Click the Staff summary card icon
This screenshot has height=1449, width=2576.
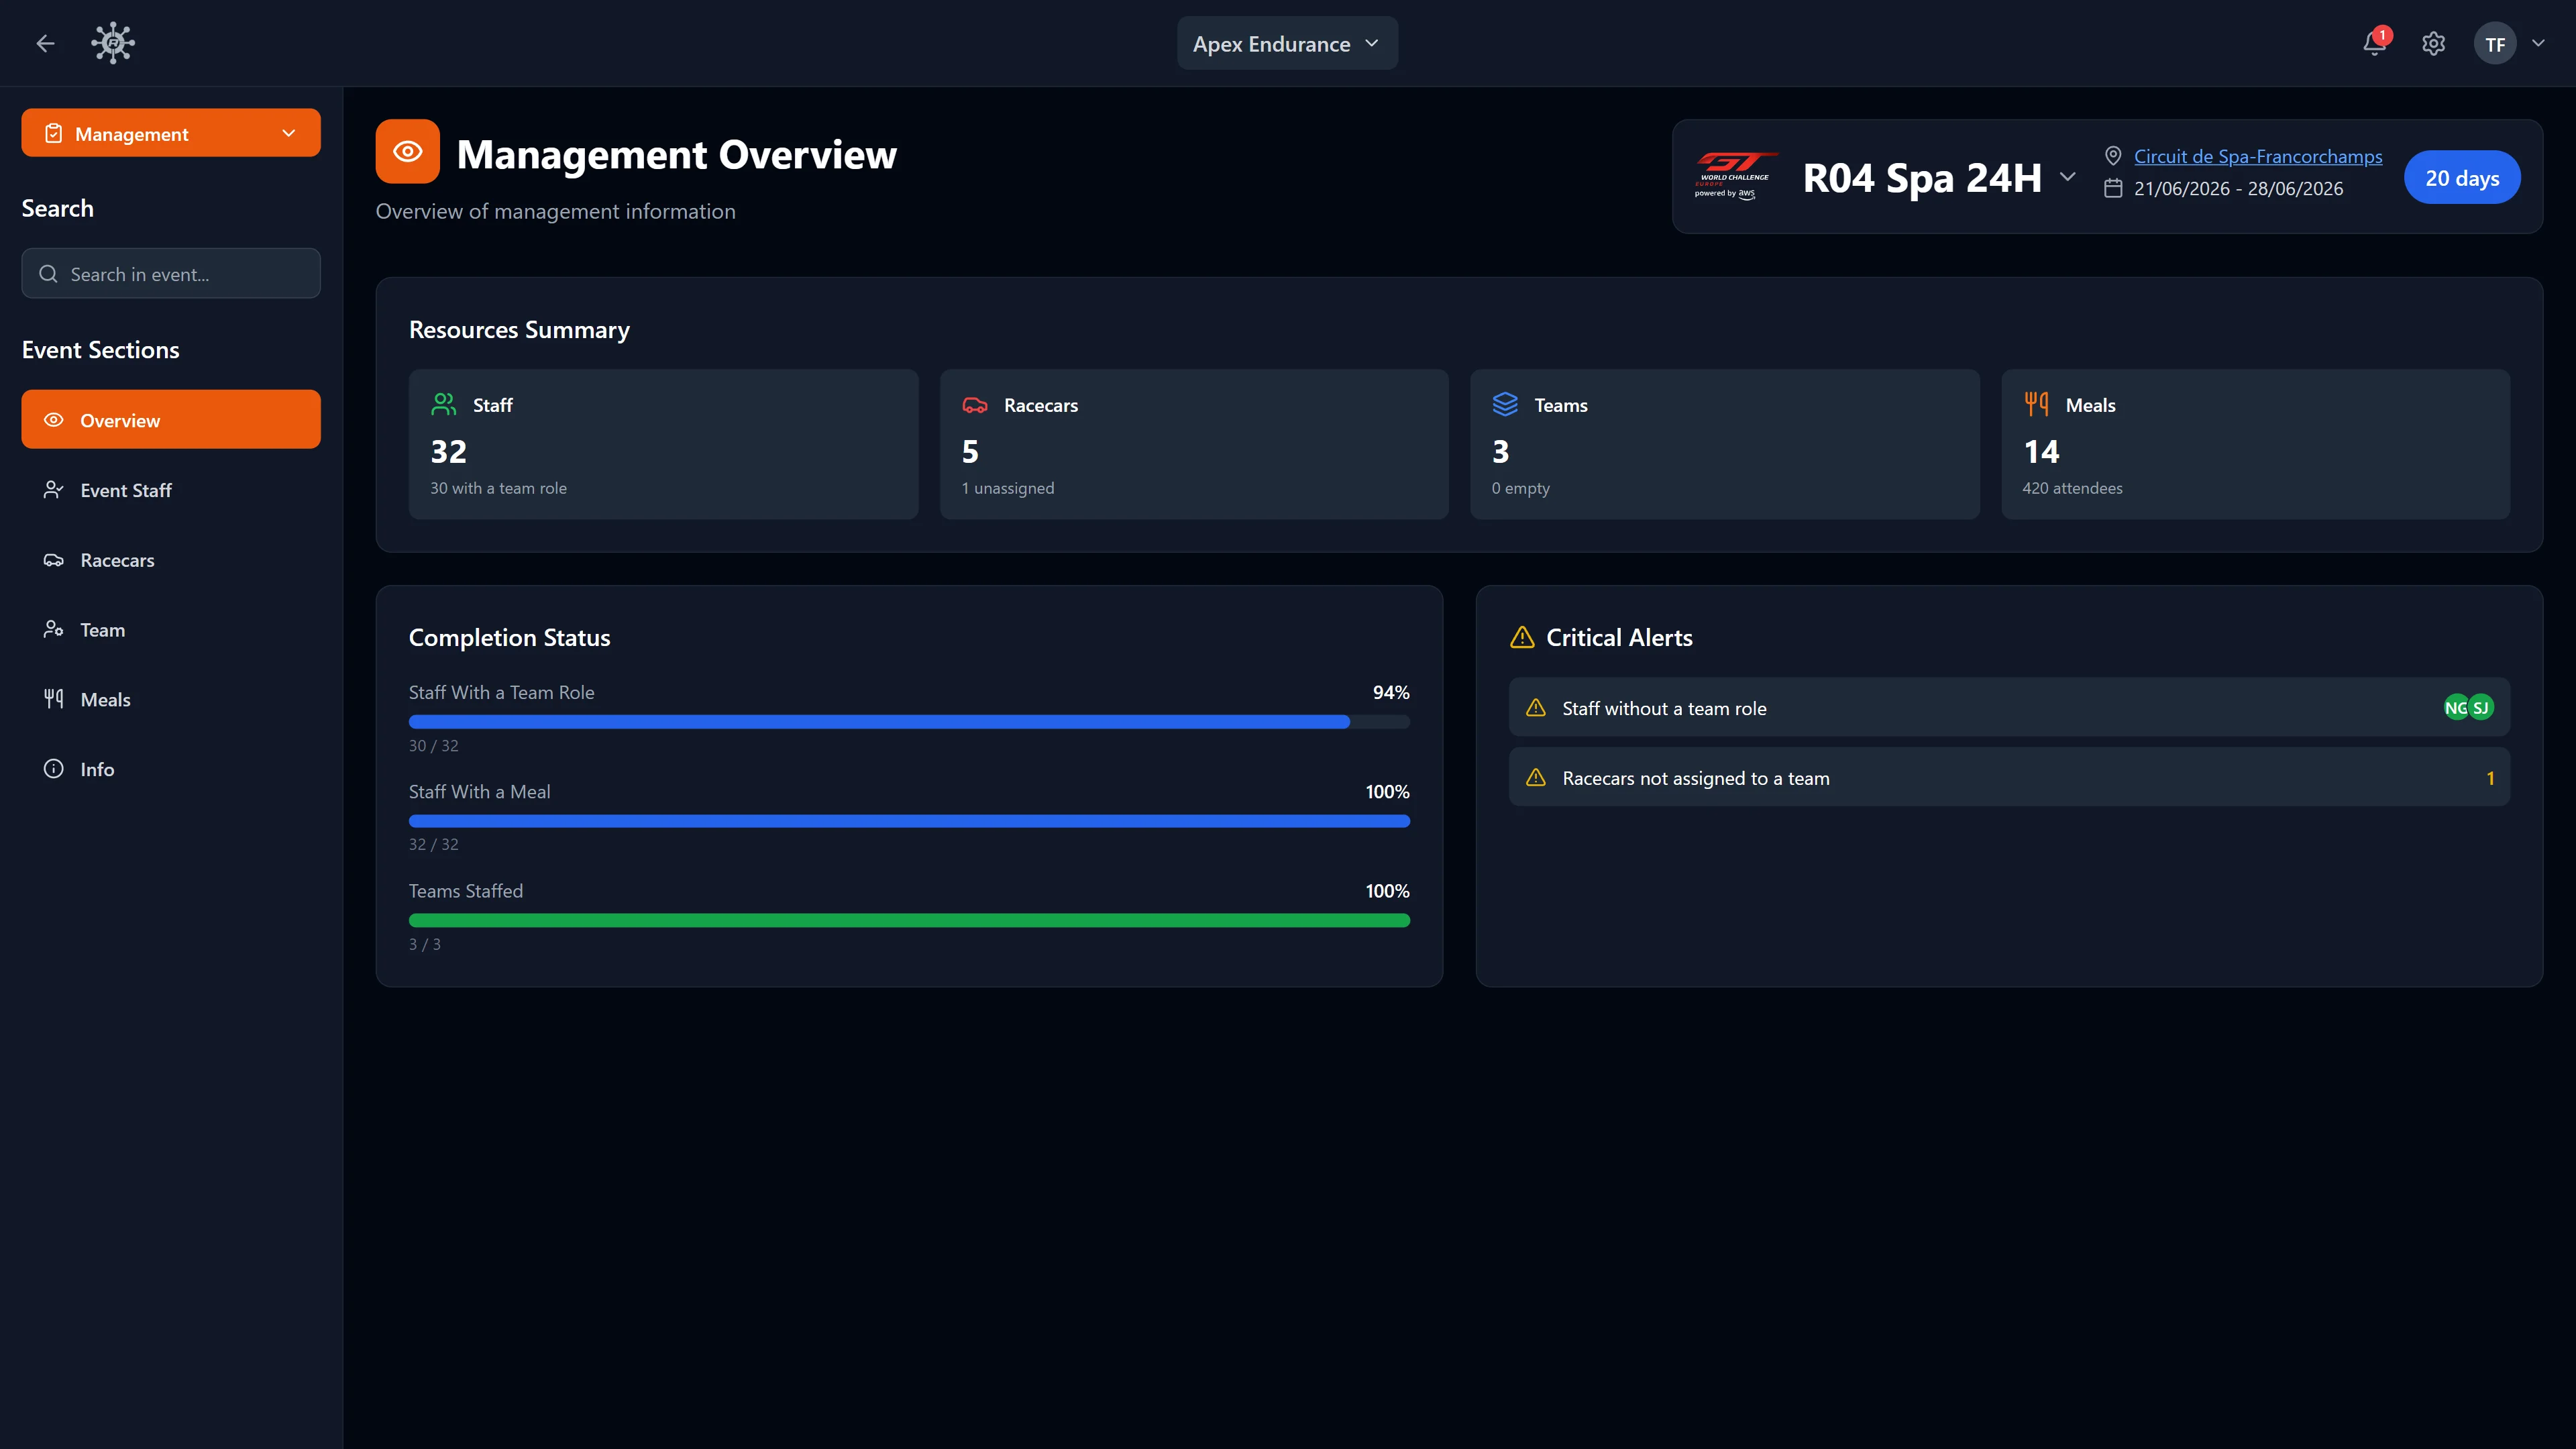(444, 404)
